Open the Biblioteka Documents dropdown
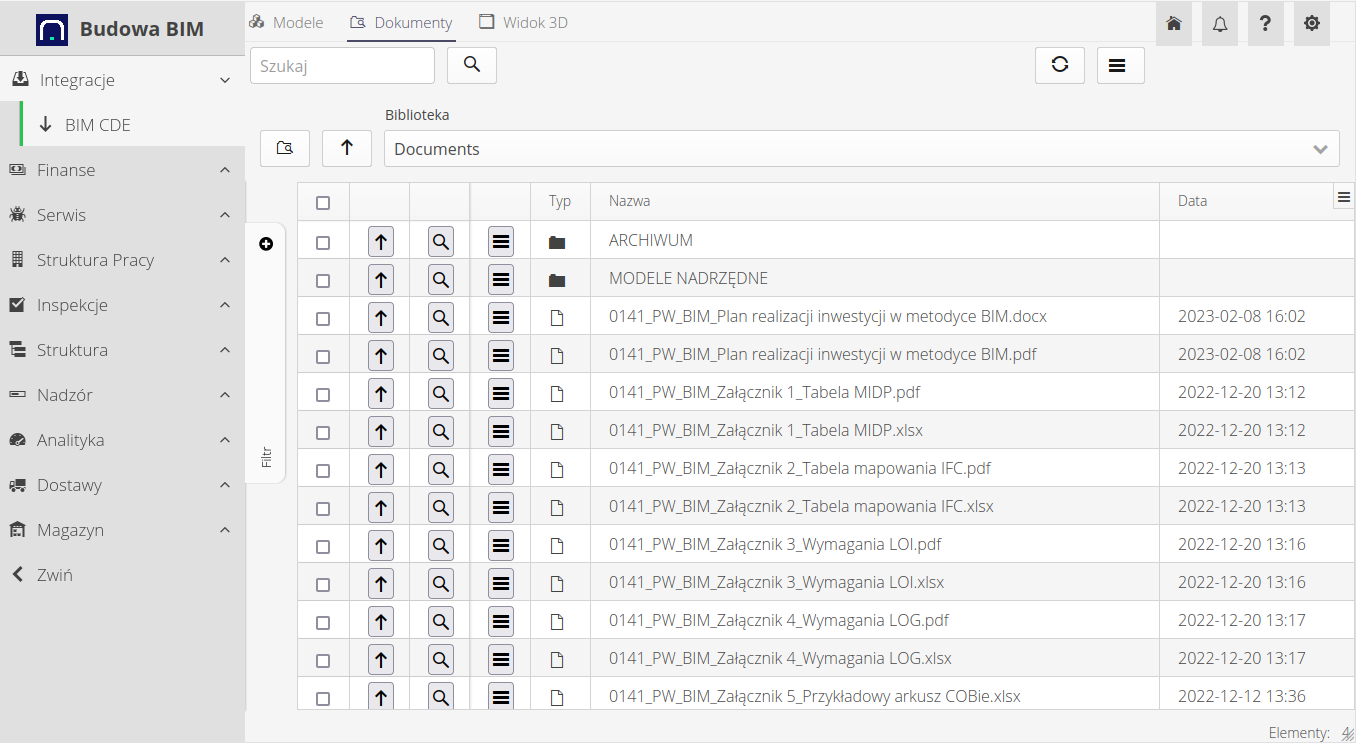The width and height of the screenshot is (1356, 743). coord(861,149)
